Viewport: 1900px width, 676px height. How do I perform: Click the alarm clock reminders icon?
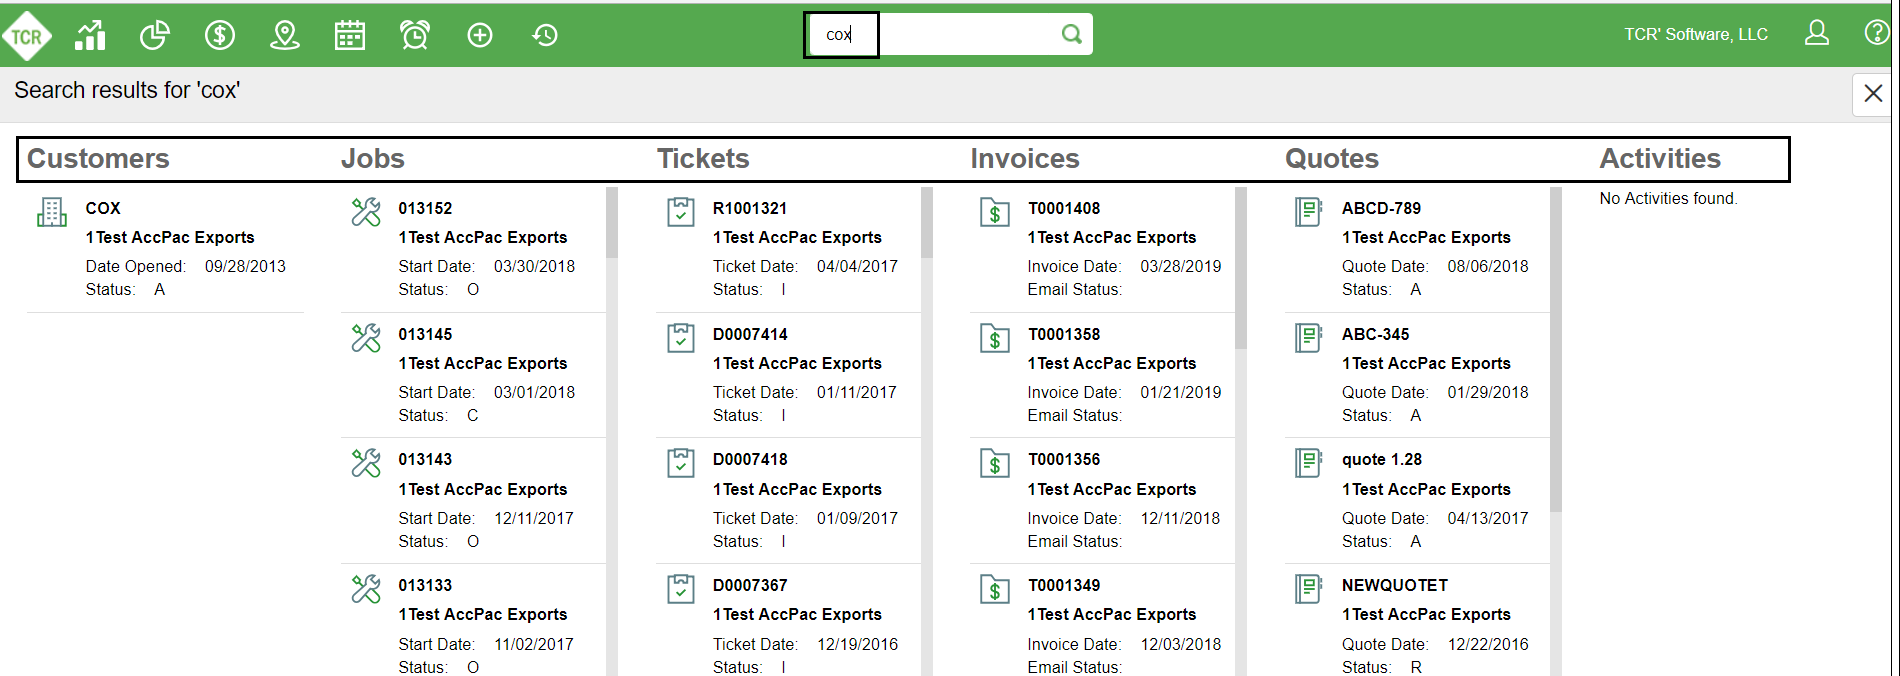coord(415,36)
